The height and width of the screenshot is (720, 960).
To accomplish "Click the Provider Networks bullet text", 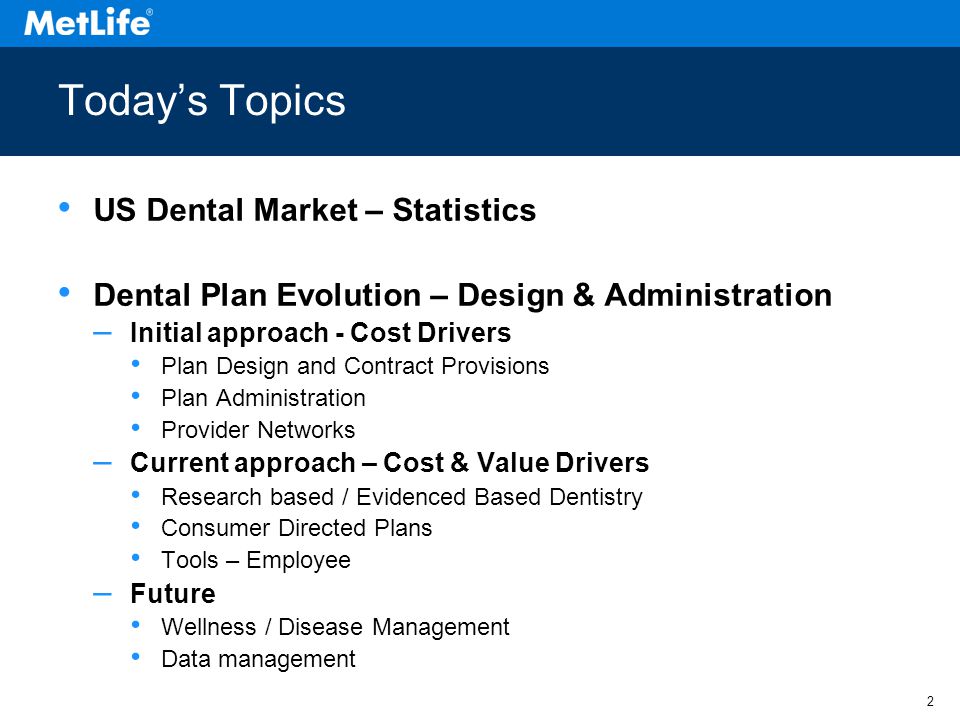I will 258,430.
